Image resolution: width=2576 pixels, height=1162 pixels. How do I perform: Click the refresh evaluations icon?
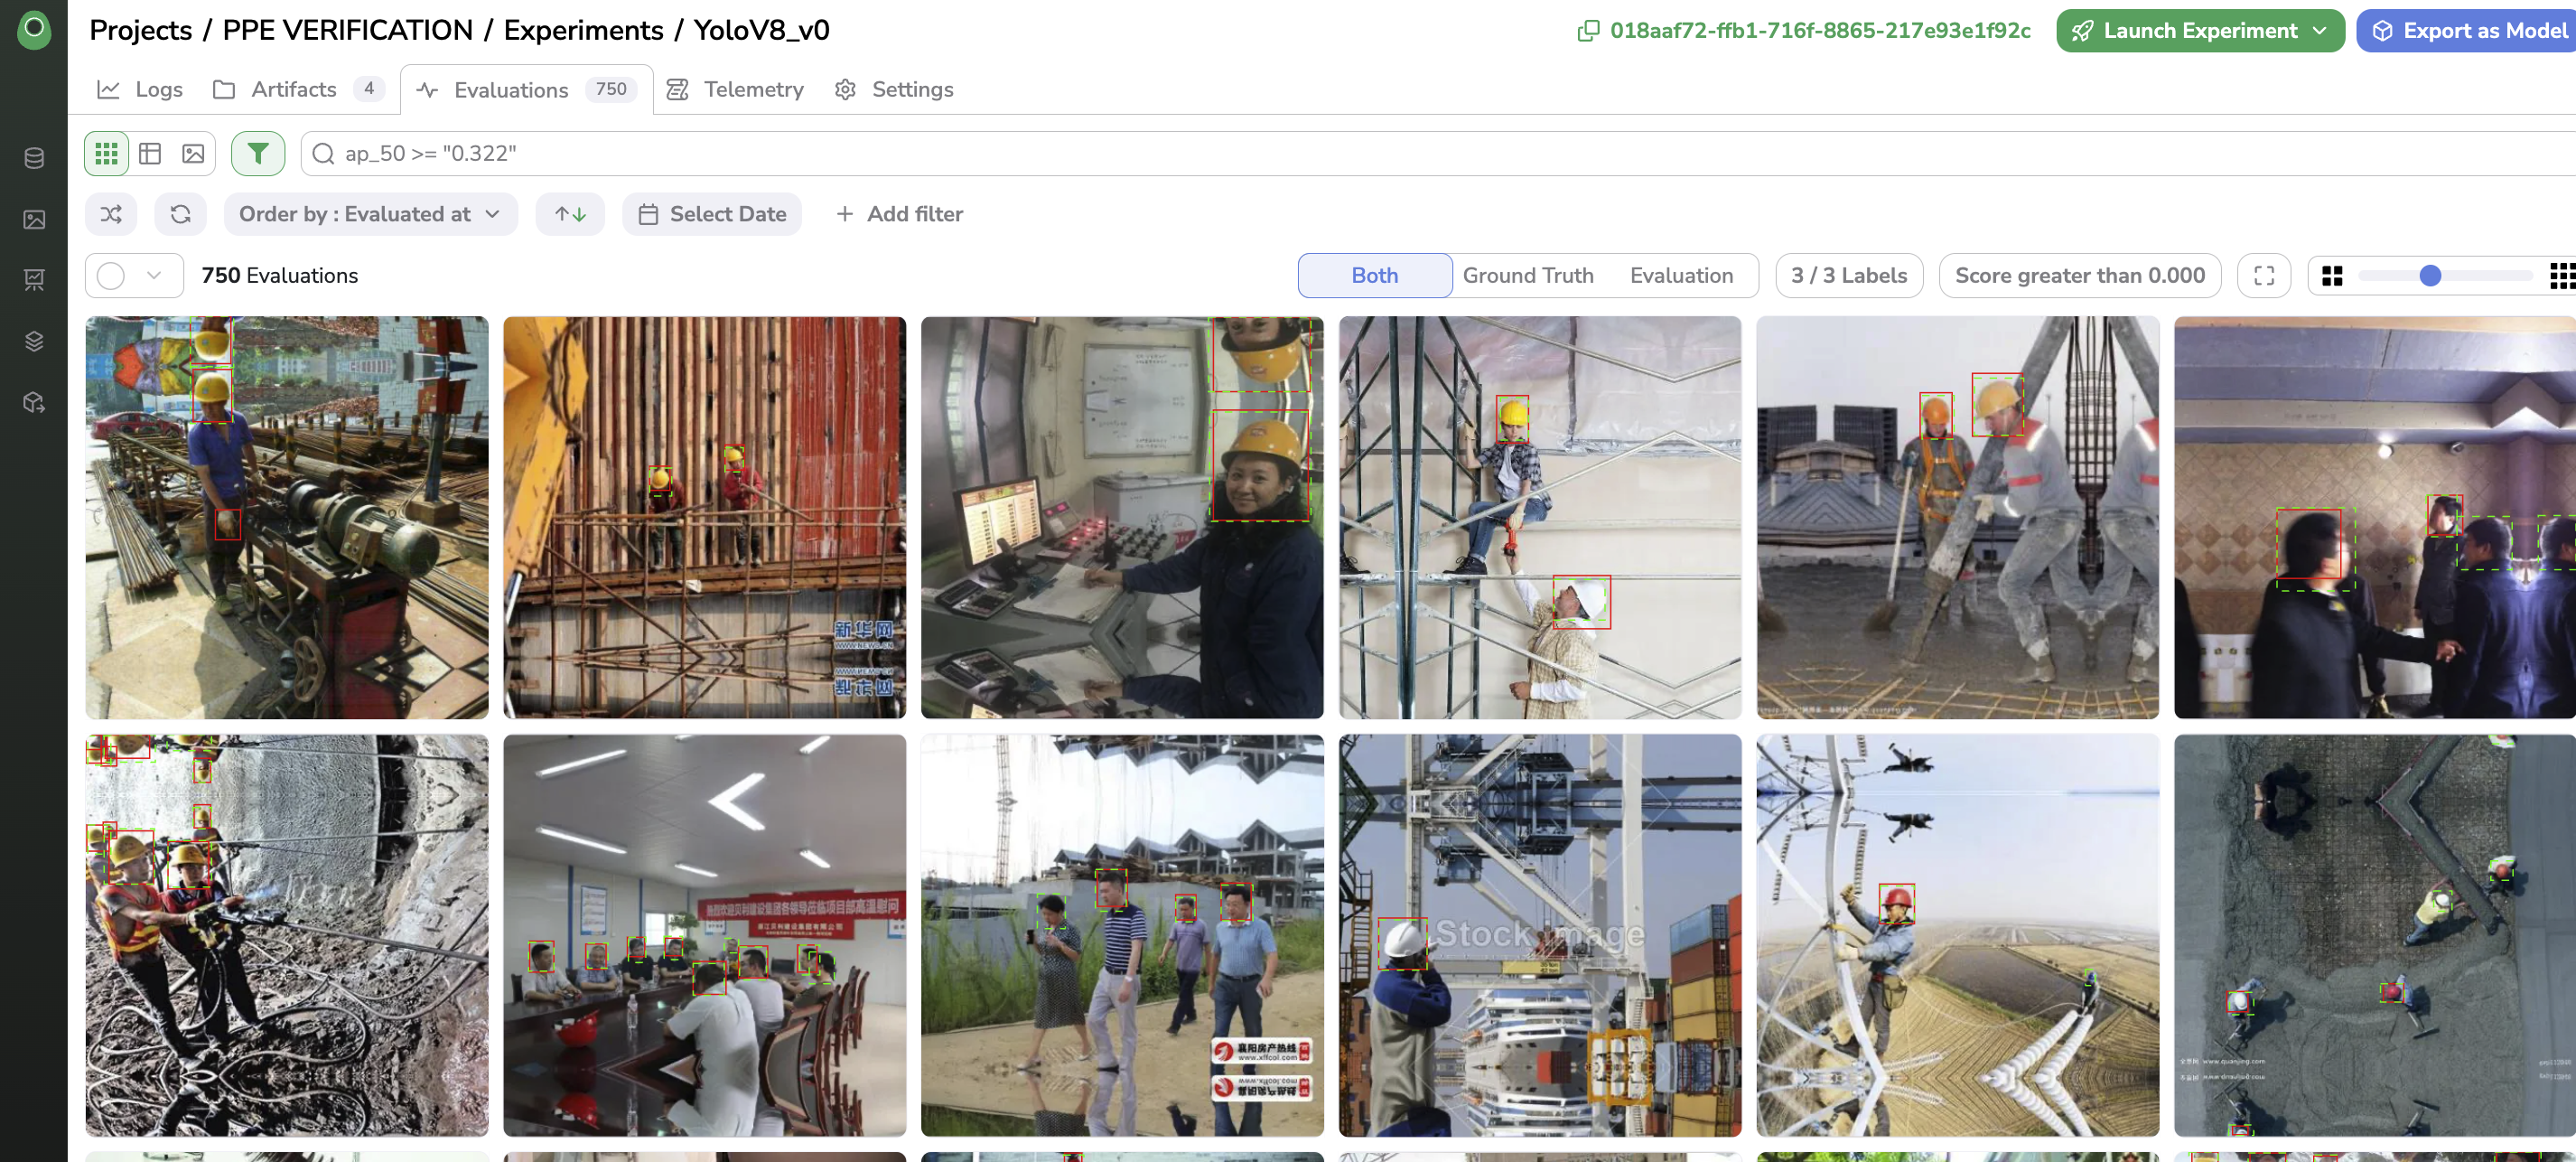tap(181, 214)
